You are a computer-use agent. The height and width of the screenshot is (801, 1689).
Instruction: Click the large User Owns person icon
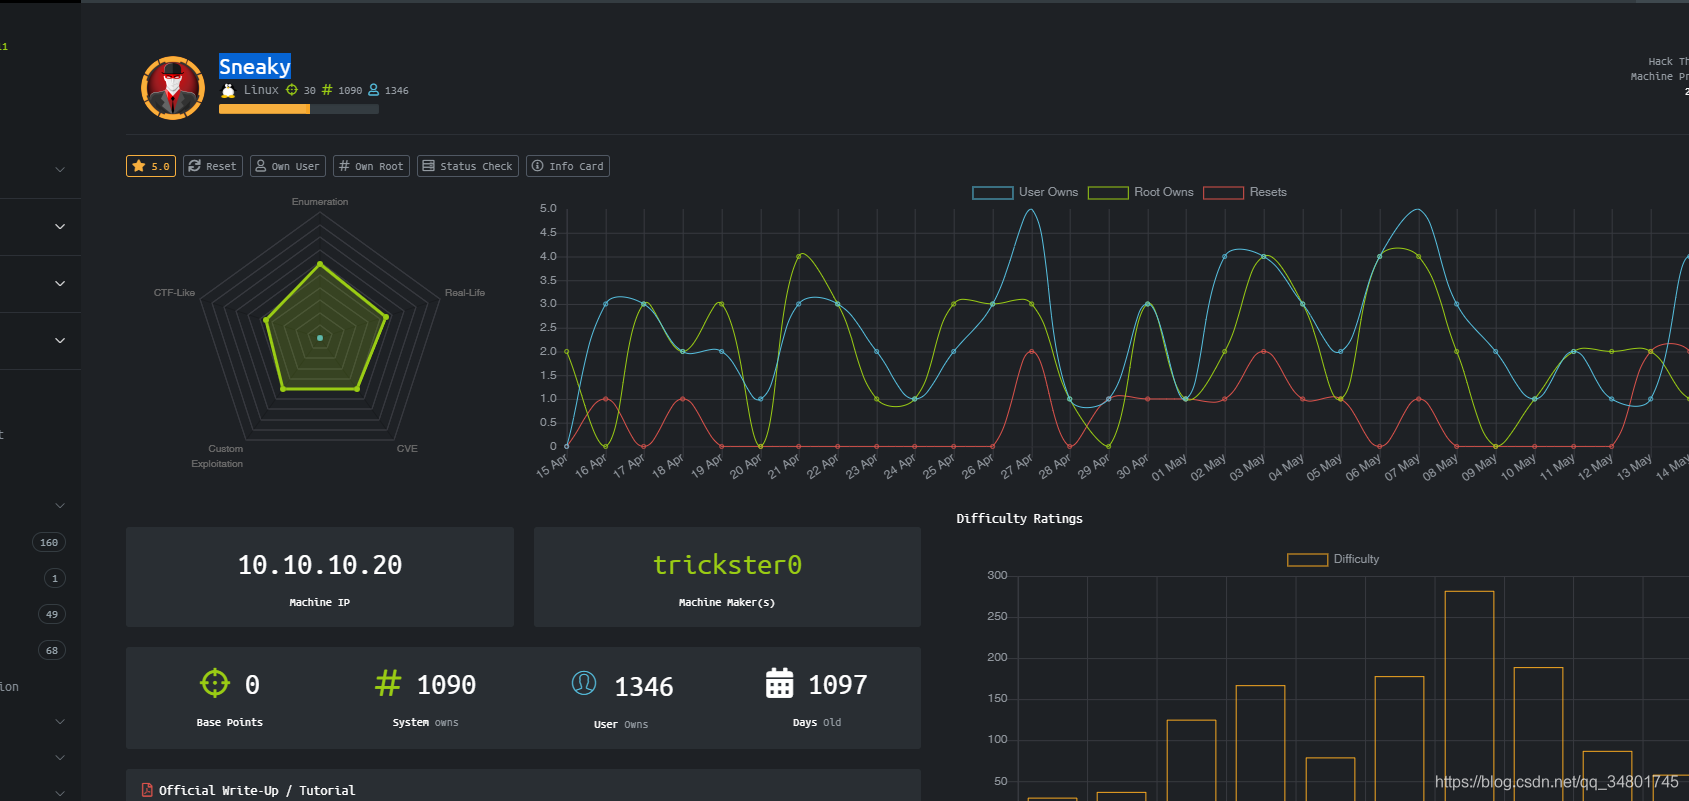[584, 683]
